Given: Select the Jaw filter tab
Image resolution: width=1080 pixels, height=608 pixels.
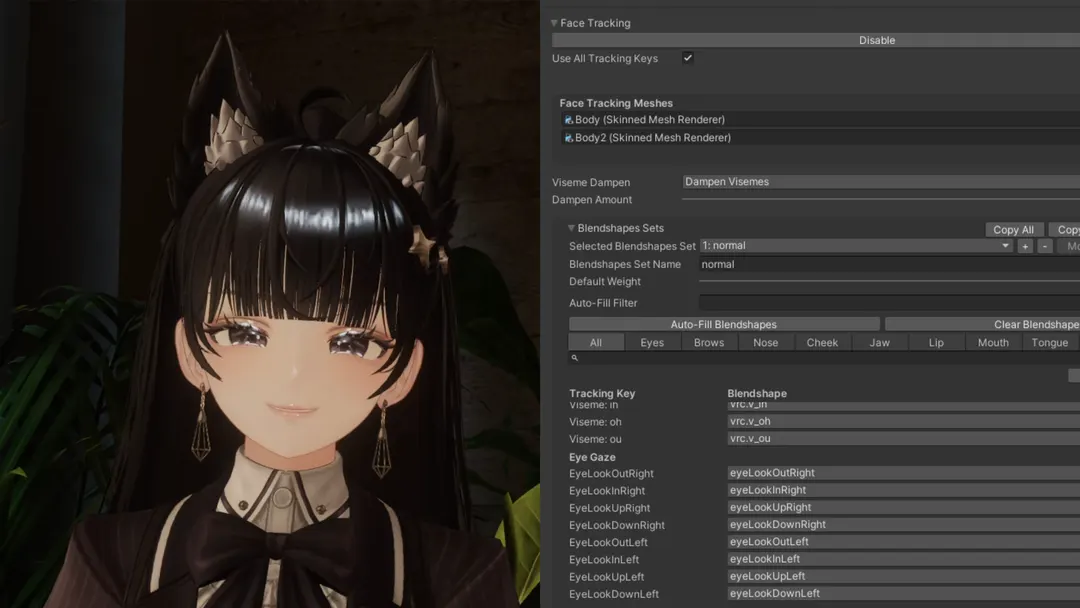Looking at the screenshot, I should 880,342.
